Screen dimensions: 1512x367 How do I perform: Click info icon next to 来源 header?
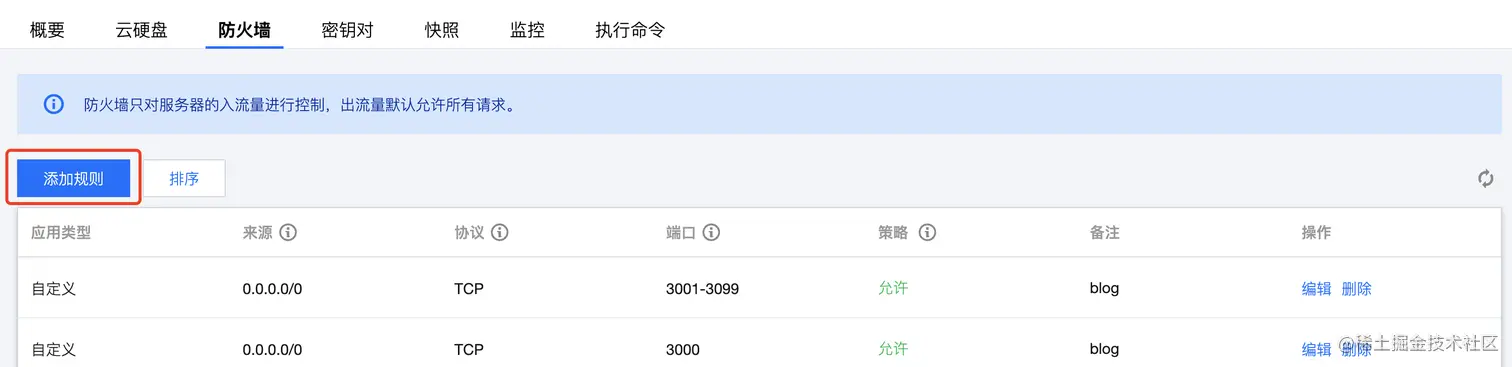click(288, 233)
